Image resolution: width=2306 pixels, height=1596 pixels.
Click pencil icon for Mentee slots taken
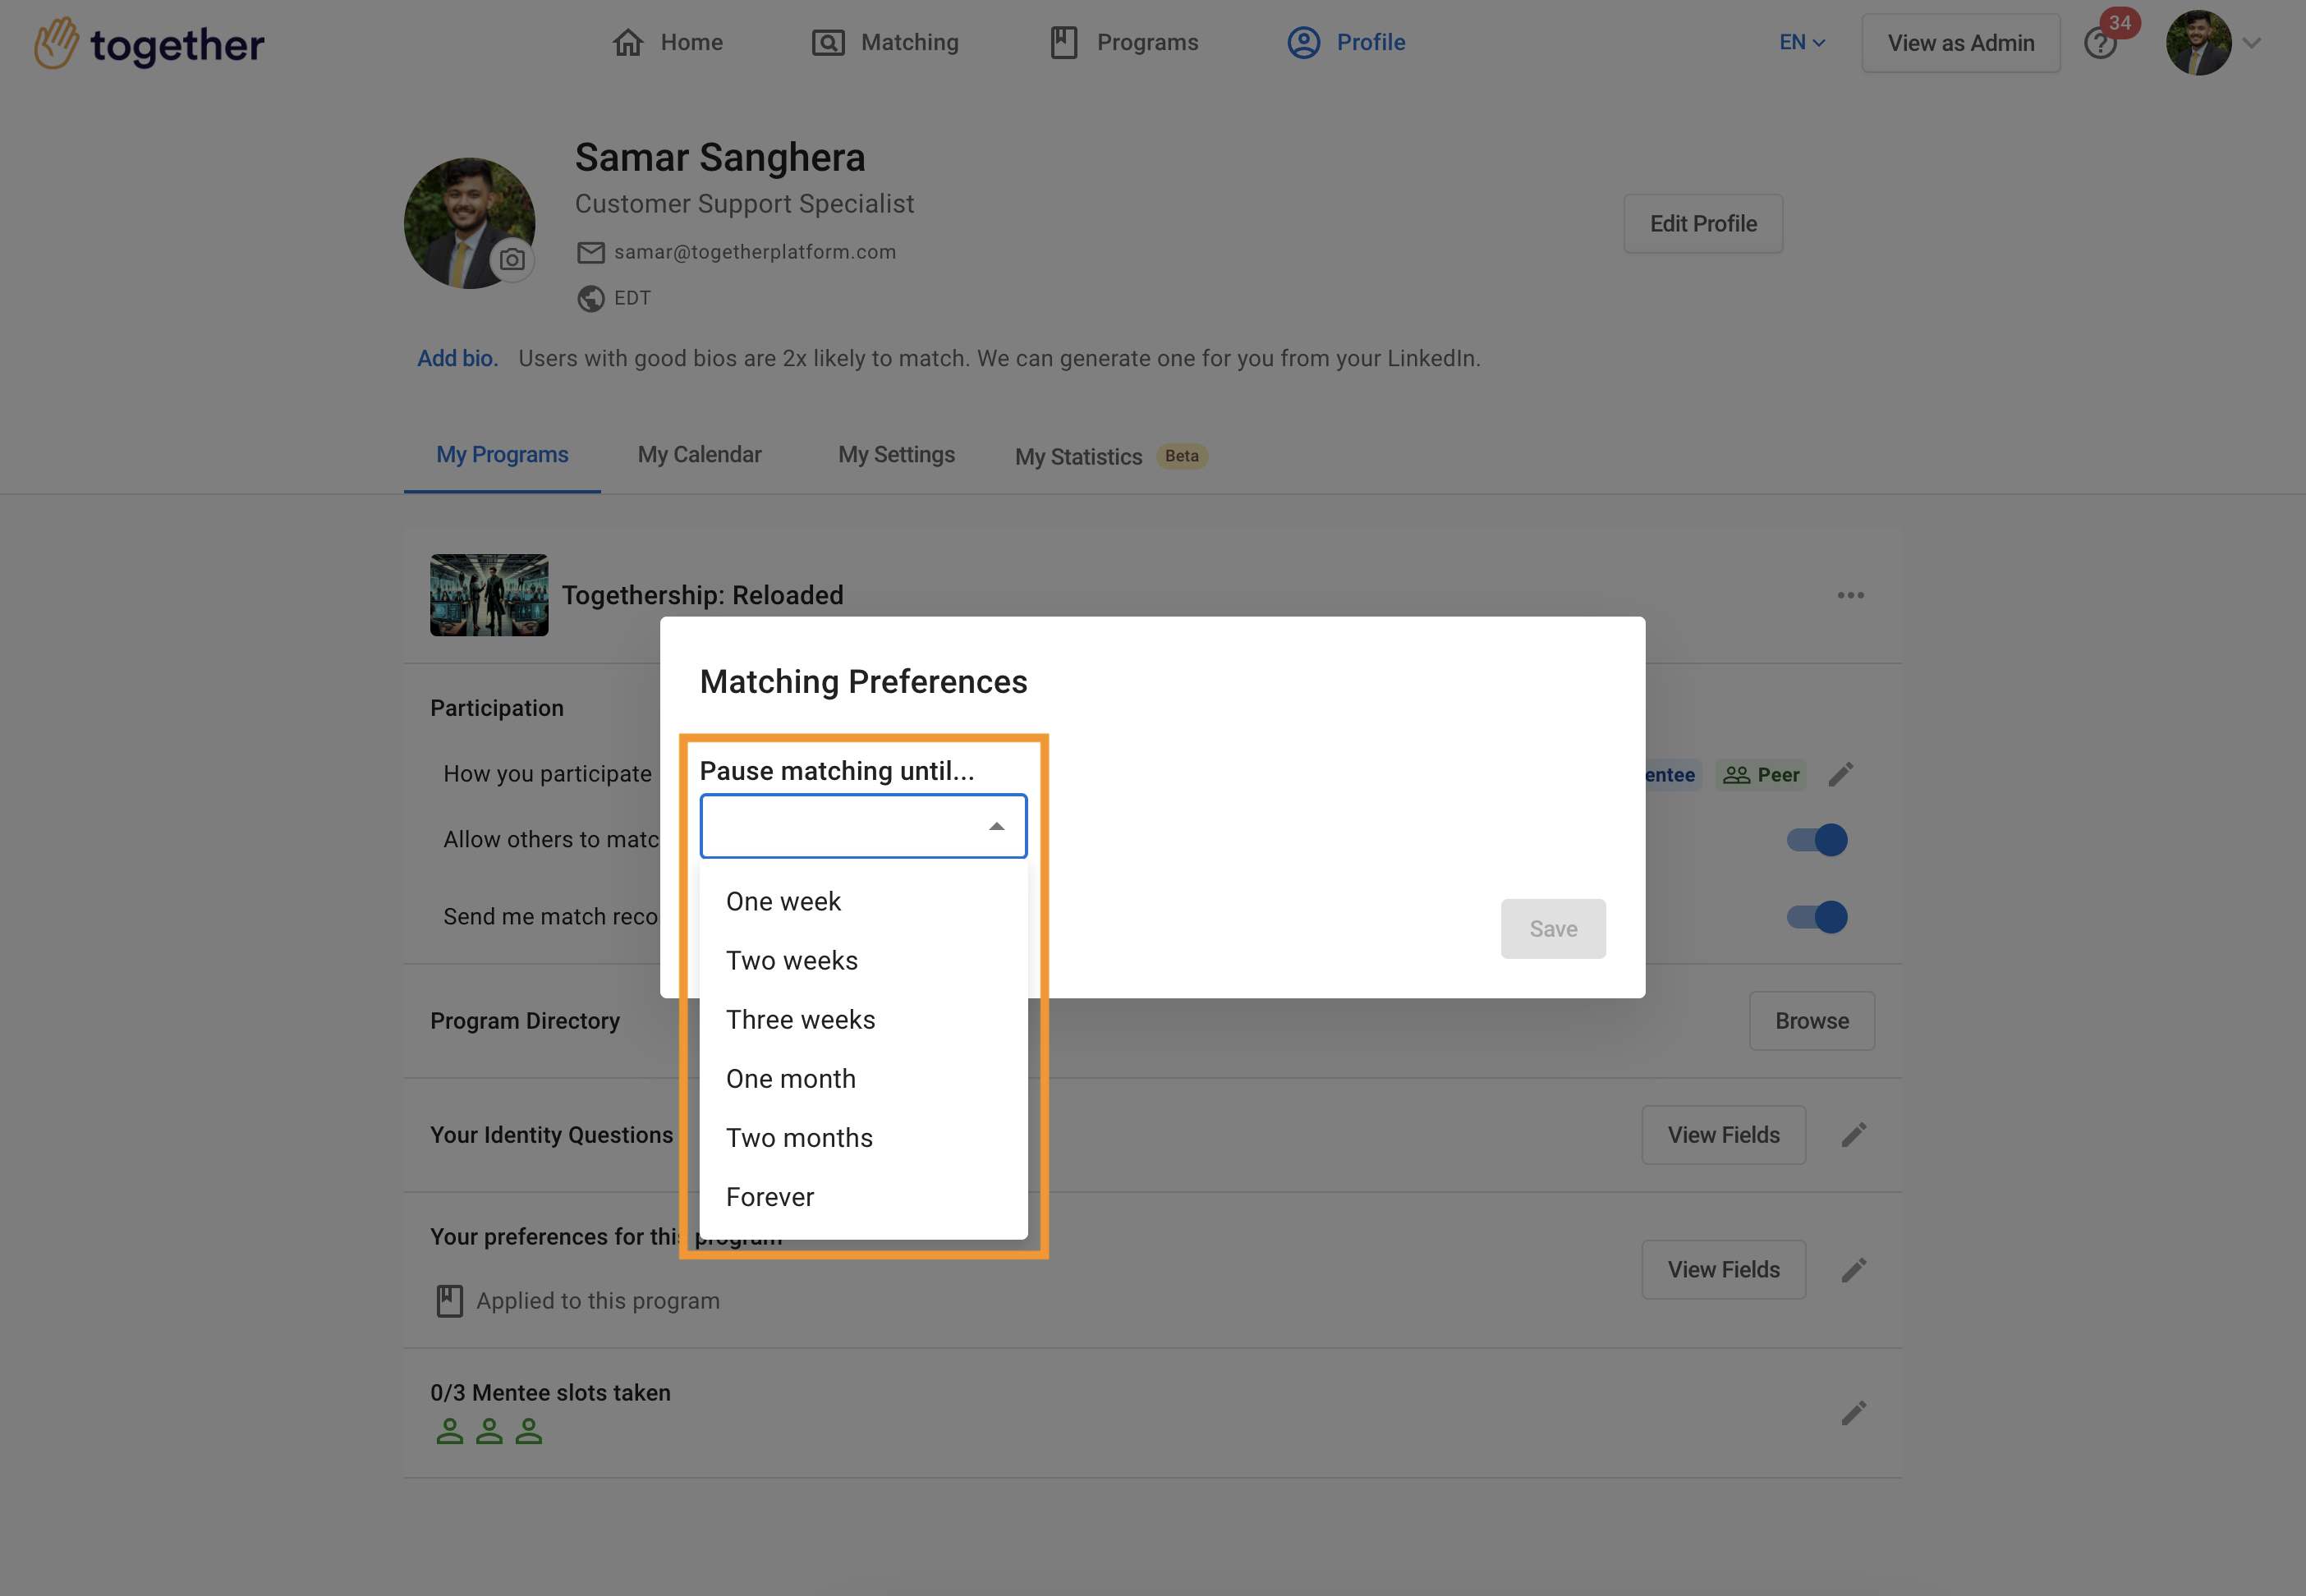point(1853,1413)
